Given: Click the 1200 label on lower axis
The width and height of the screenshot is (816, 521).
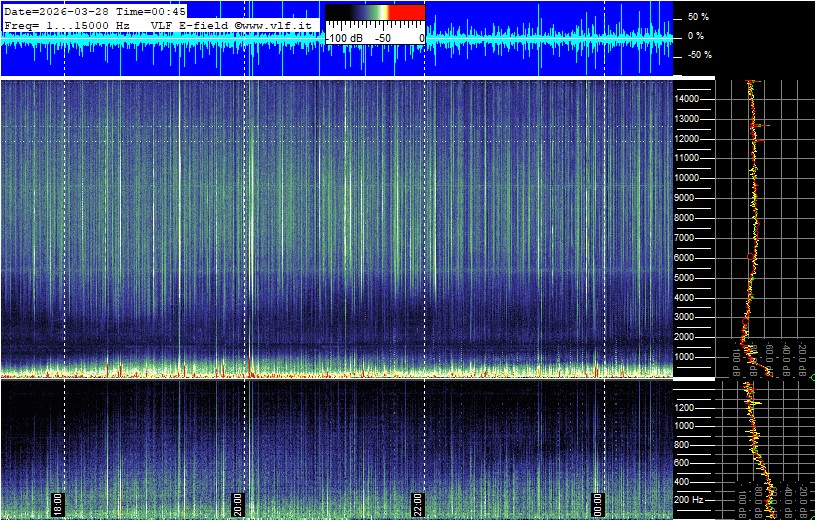Looking at the screenshot, I should pos(684,408).
